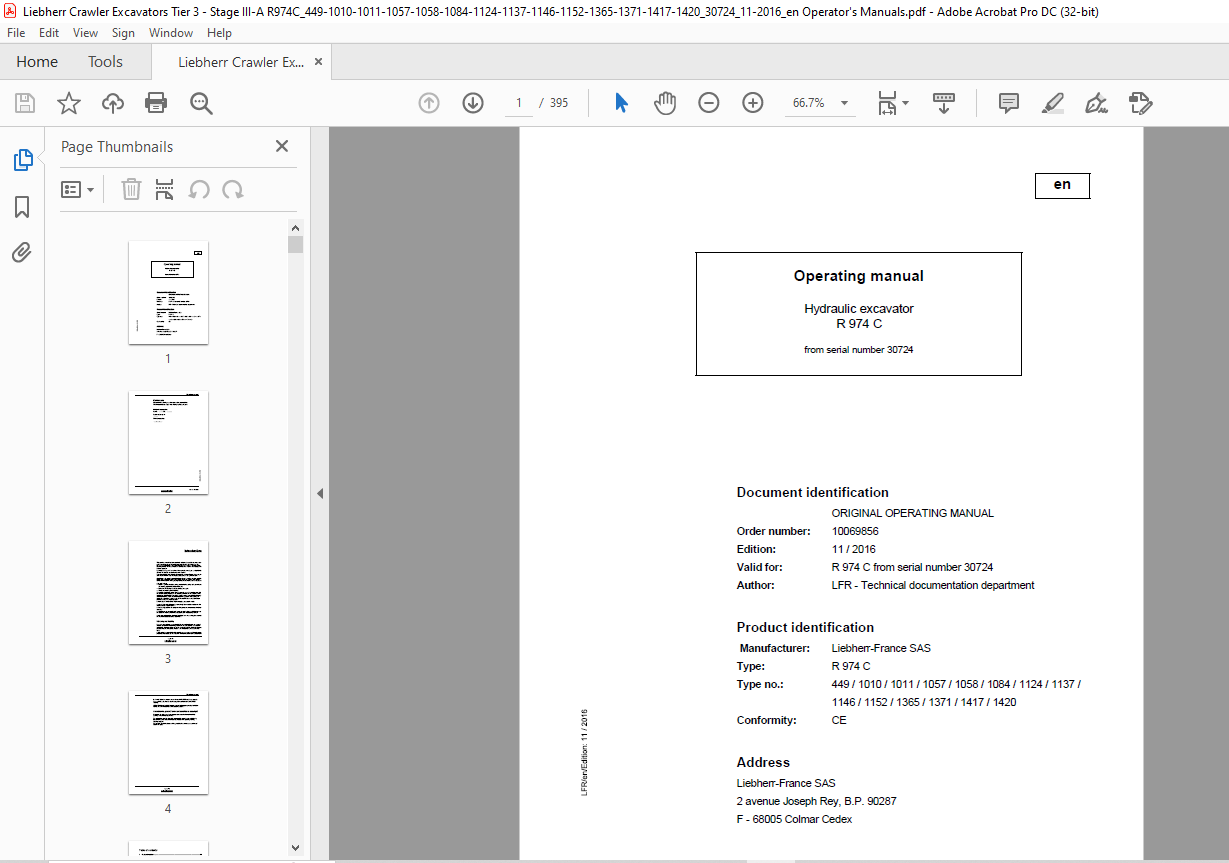Click the 'Operating manual' title text
The image size is (1229, 863).
point(859,276)
